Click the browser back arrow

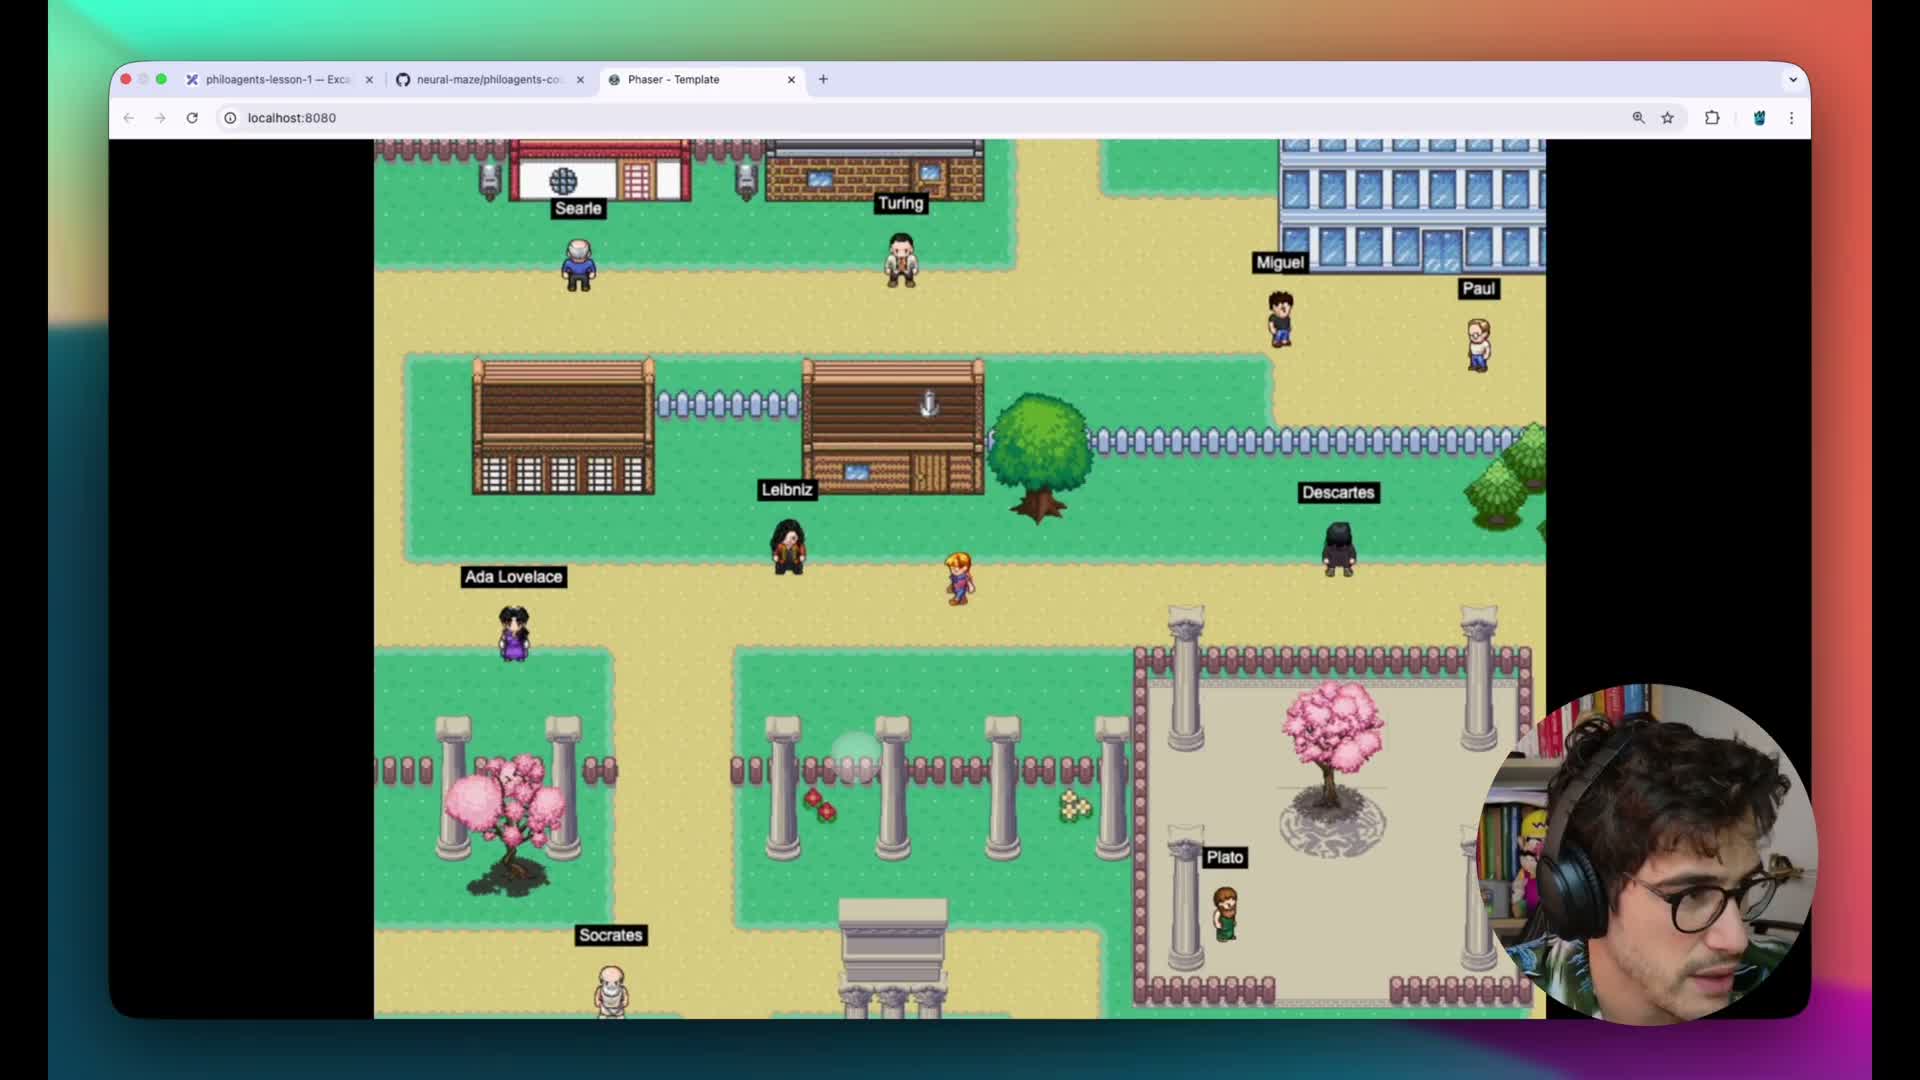coord(129,118)
